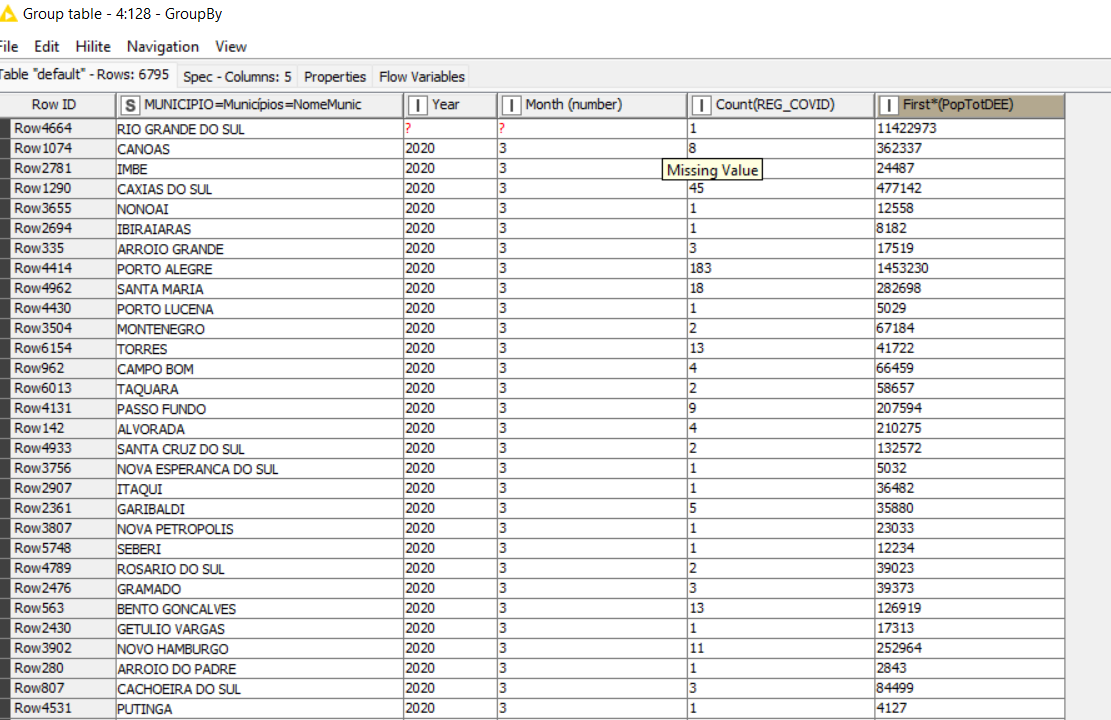Click population value 362337 for CANOAS
Viewport: 1111px width, 720px height.
969,148
